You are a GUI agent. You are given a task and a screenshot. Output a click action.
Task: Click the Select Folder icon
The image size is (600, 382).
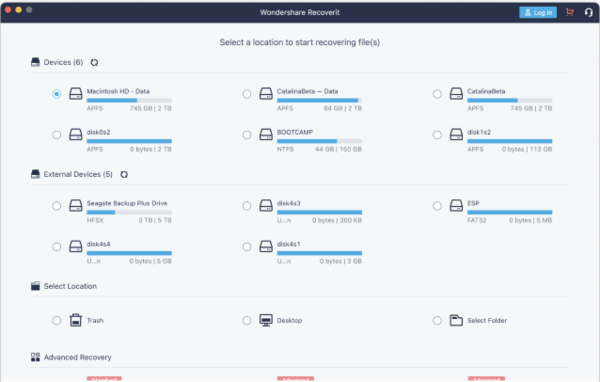pyautogui.click(x=456, y=320)
